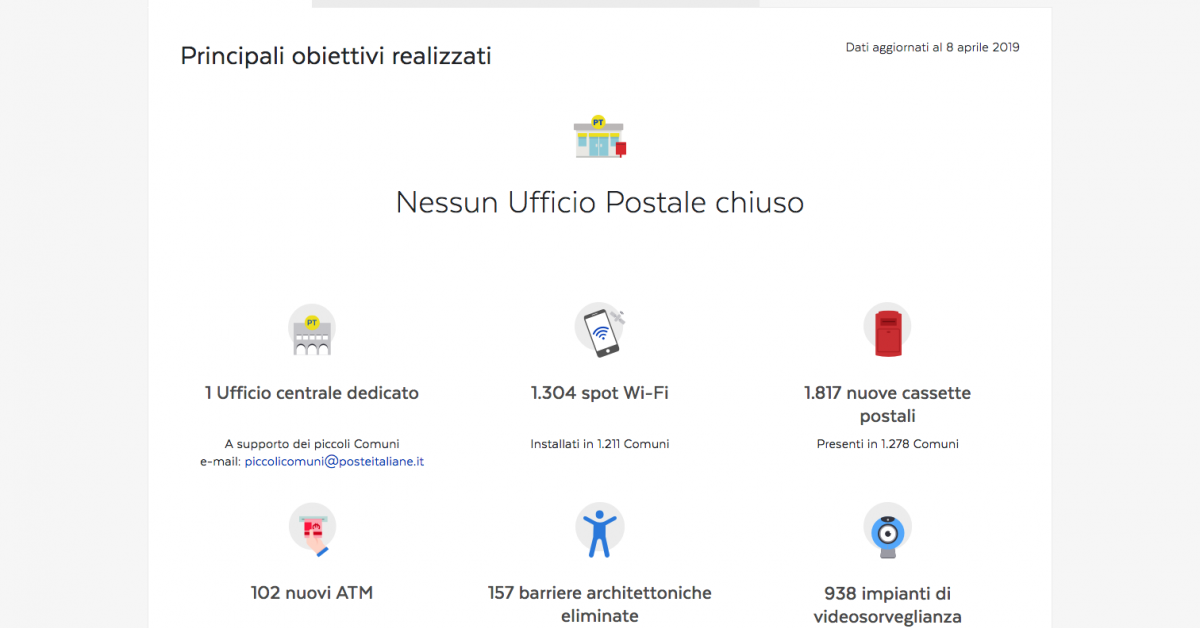Click '1 Ufficio centrale dedicato' title

312,393
